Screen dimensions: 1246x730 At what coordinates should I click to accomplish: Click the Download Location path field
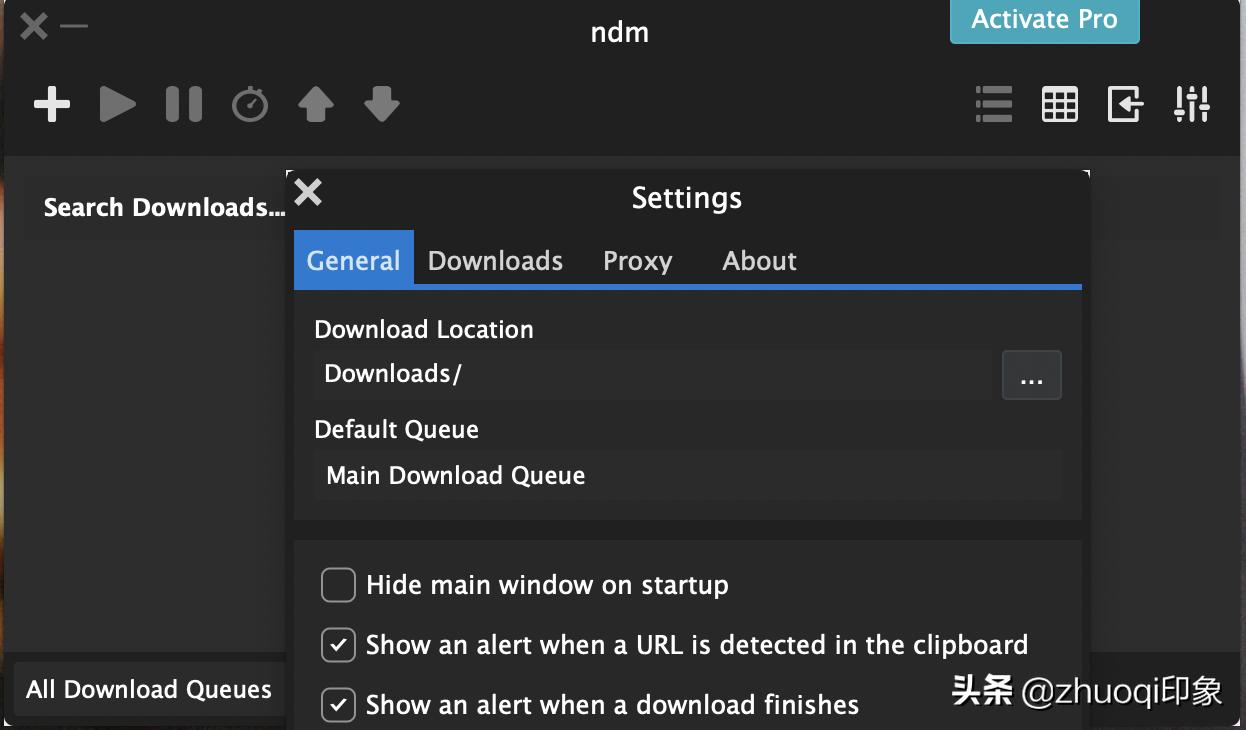coord(653,375)
